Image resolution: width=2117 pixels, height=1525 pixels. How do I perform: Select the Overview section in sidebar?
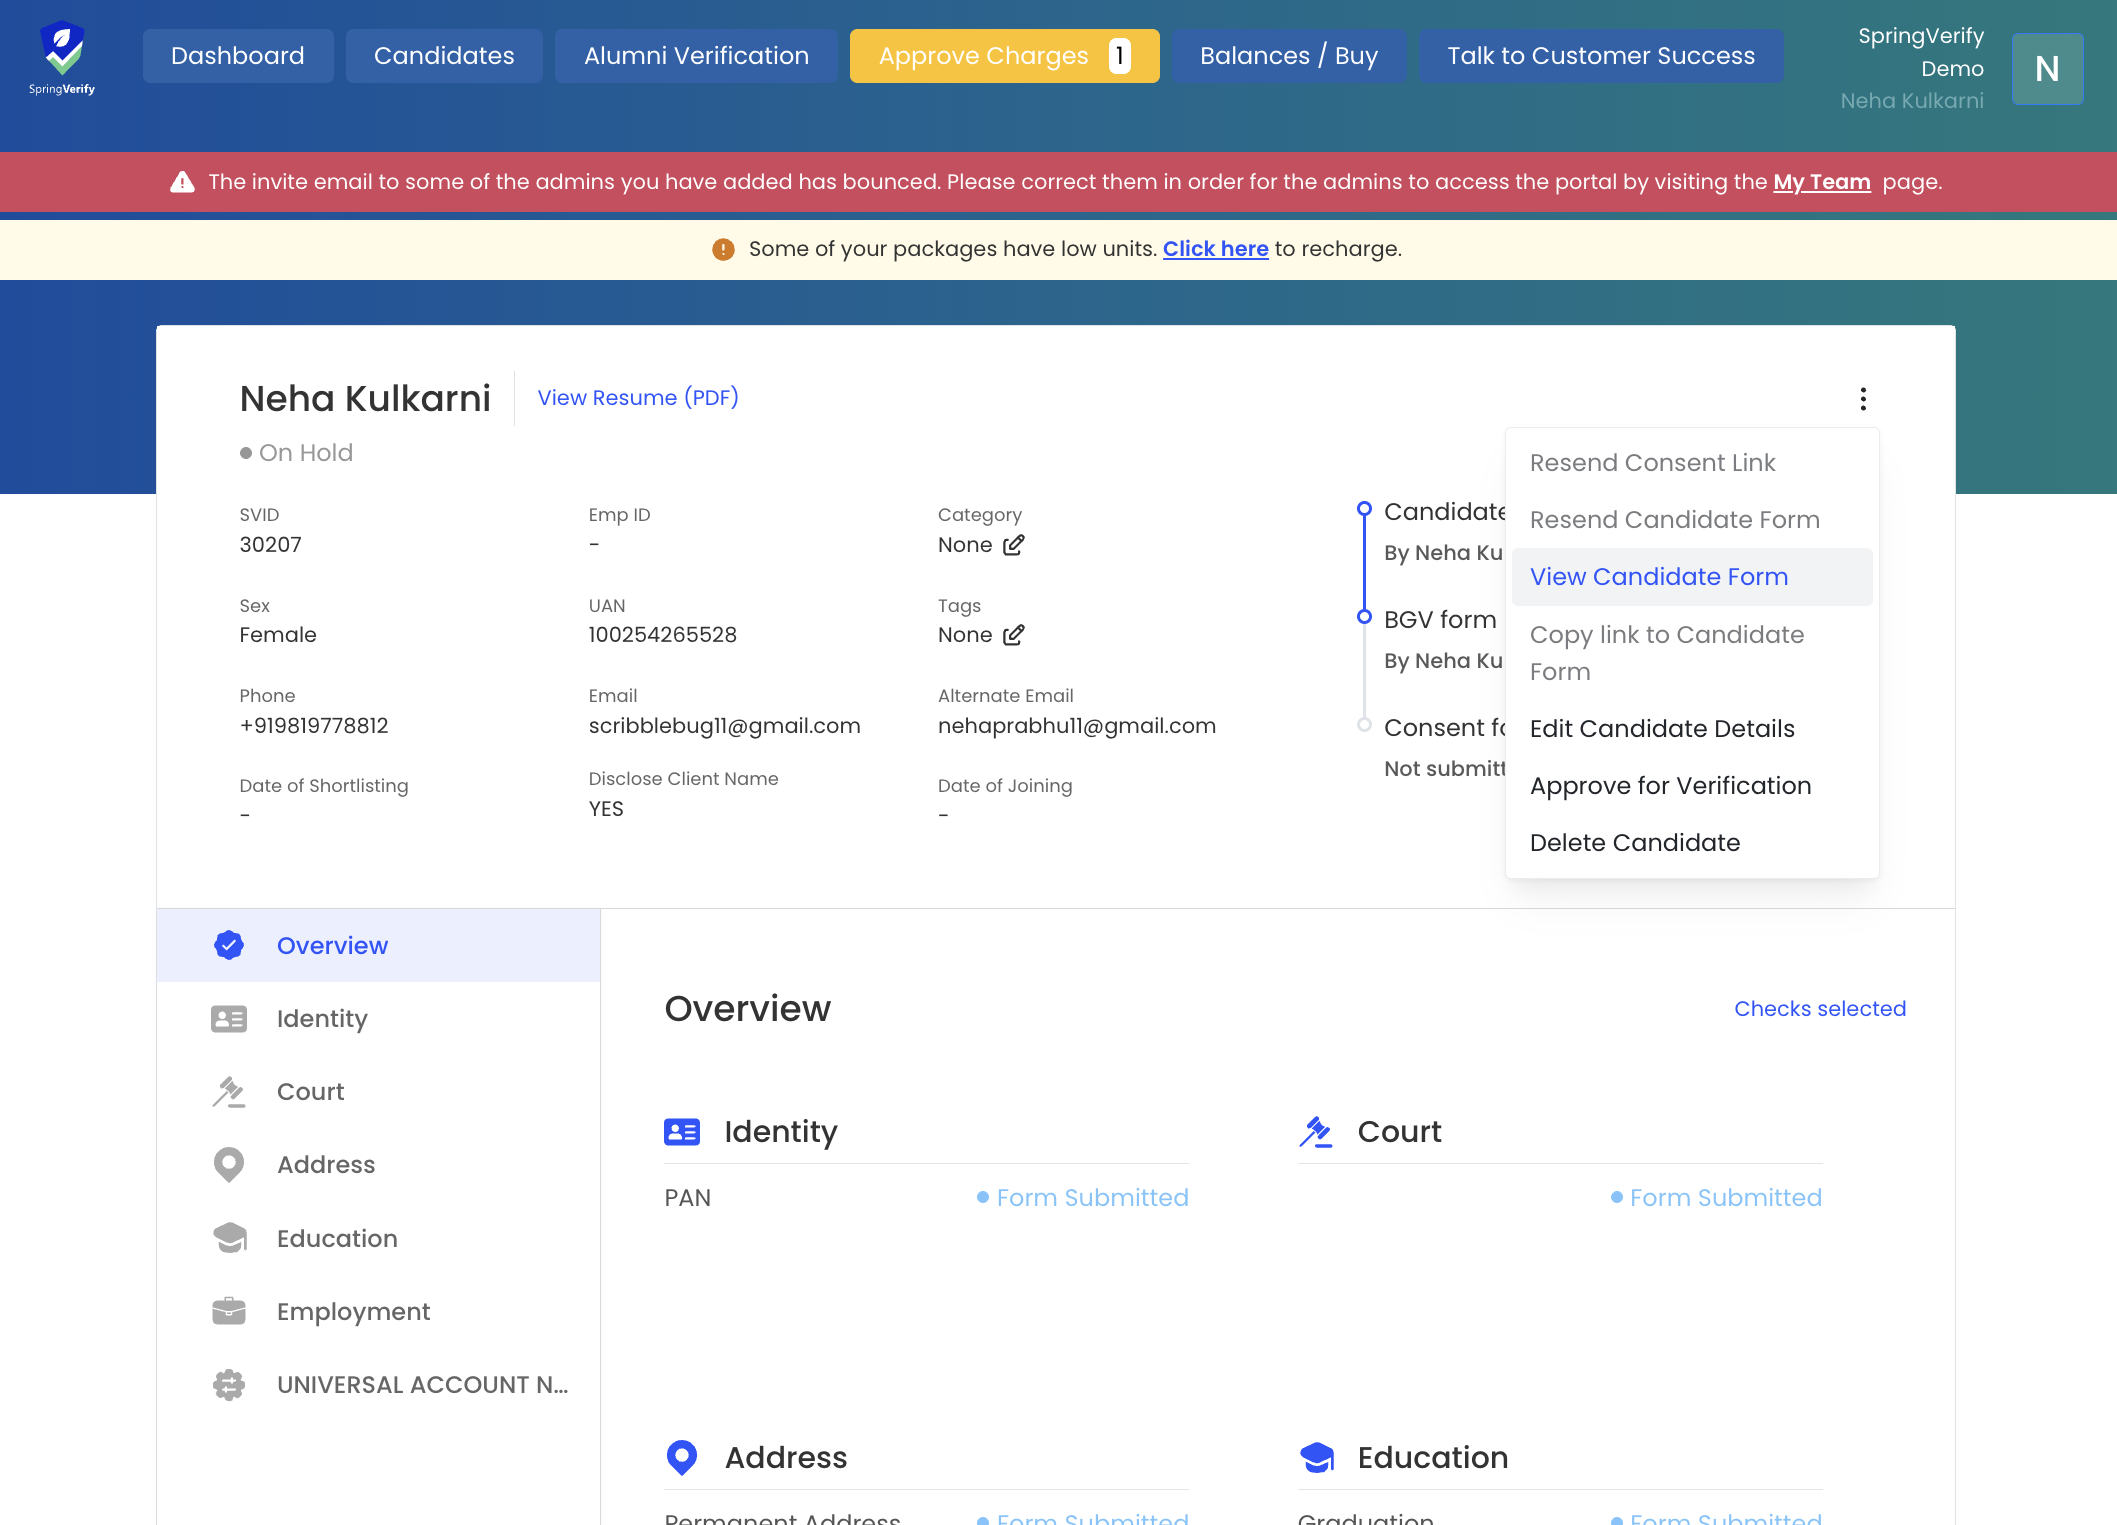pos(332,946)
